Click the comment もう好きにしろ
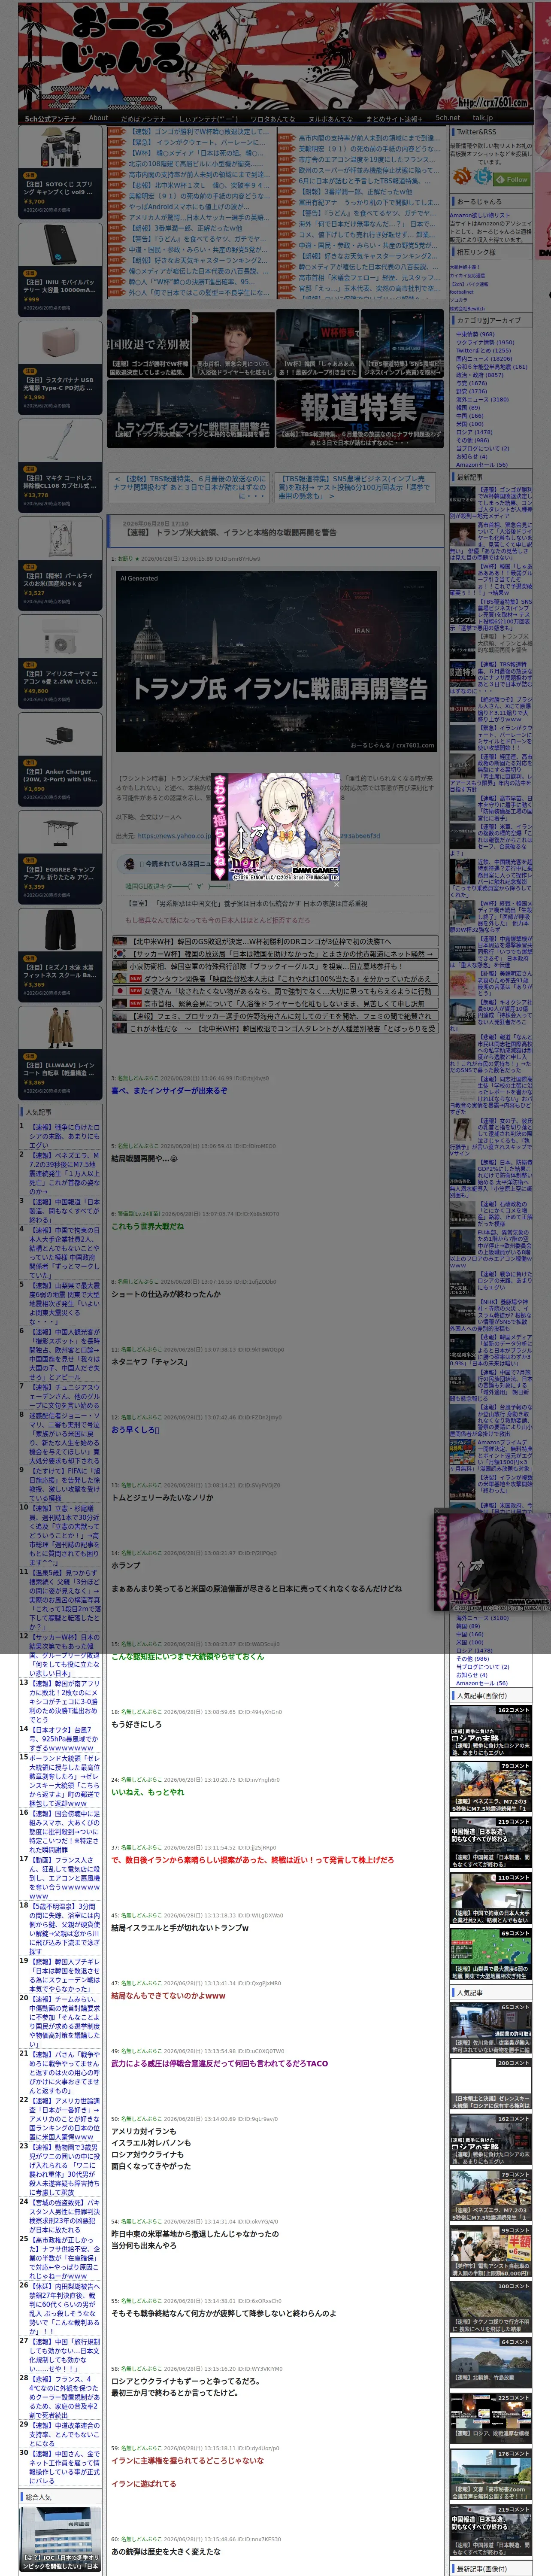Image resolution: width=551 pixels, height=2576 pixels. (x=136, y=1725)
